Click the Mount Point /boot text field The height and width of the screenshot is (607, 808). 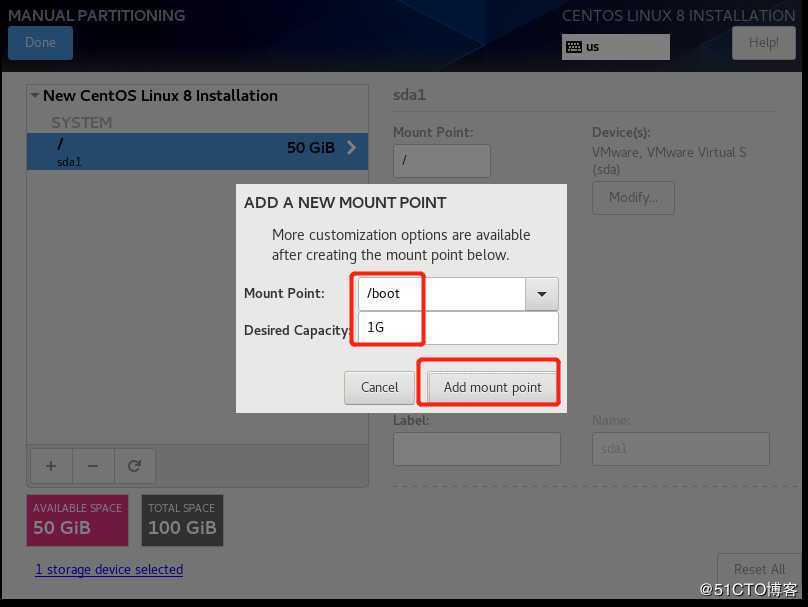coord(442,294)
